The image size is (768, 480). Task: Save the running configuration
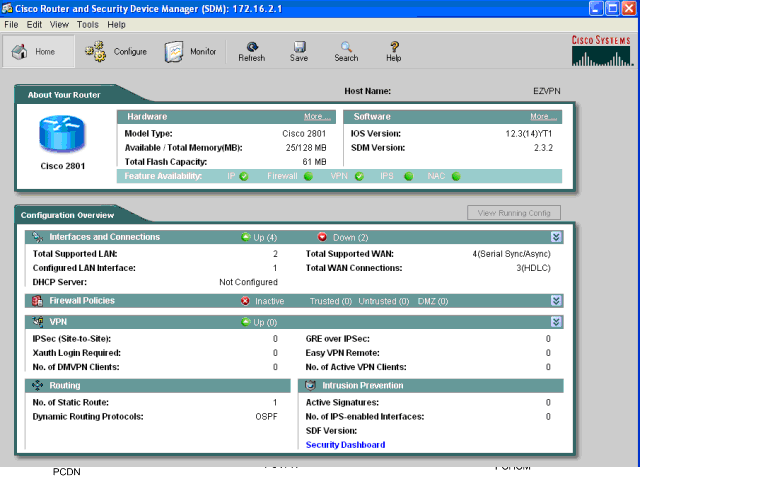point(299,52)
